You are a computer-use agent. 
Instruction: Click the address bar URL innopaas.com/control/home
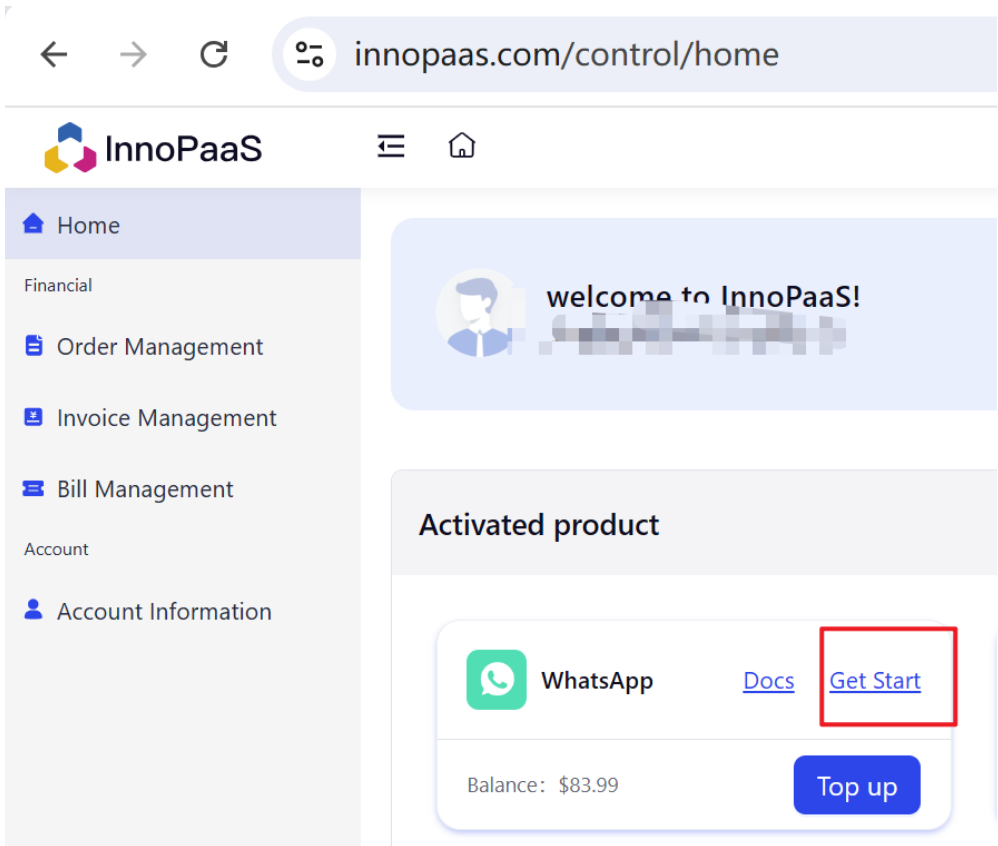click(566, 55)
